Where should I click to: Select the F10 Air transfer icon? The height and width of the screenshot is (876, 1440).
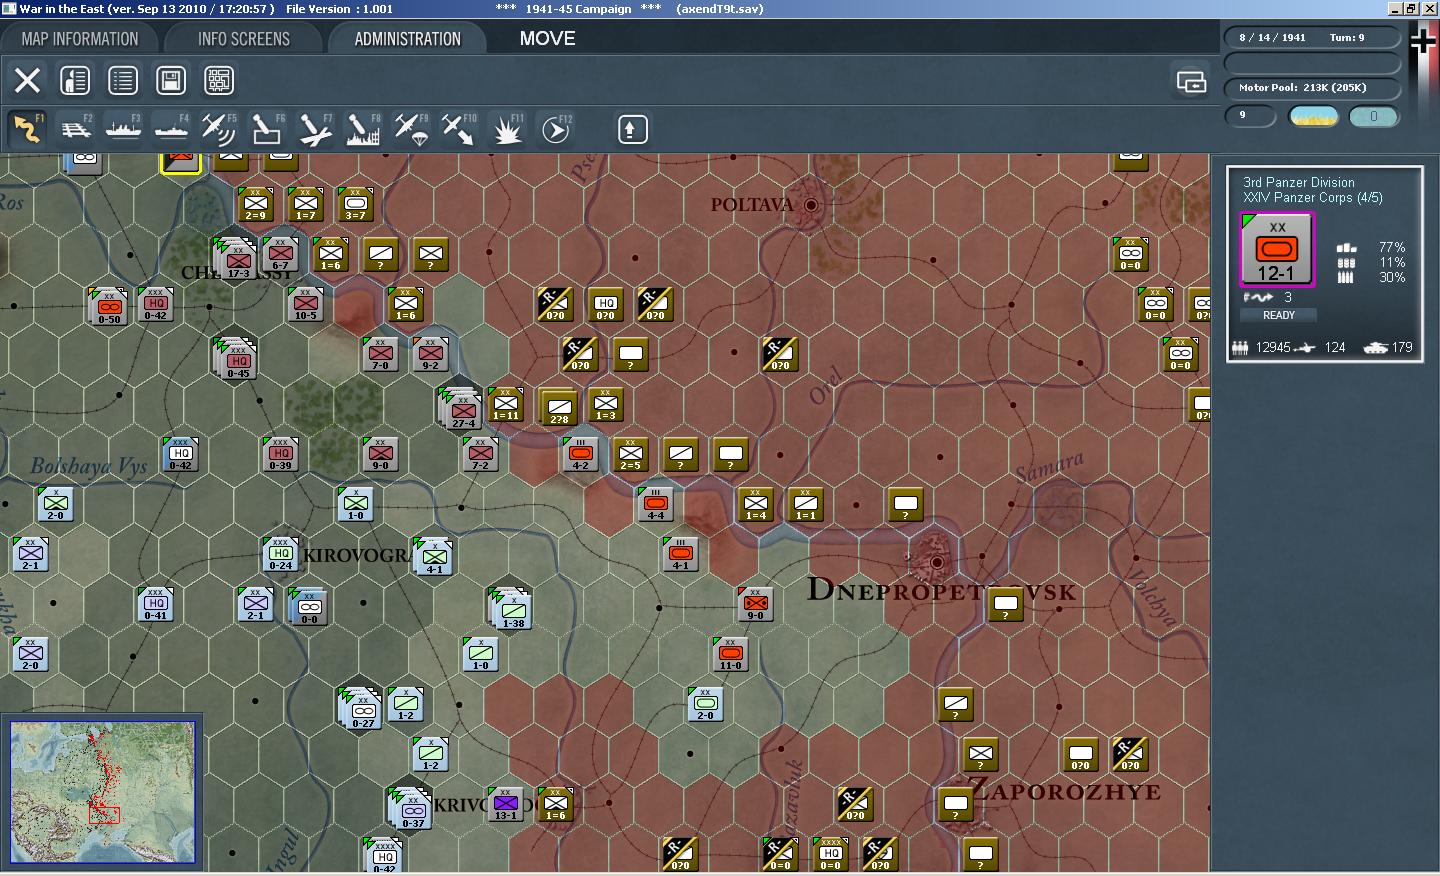(x=459, y=129)
